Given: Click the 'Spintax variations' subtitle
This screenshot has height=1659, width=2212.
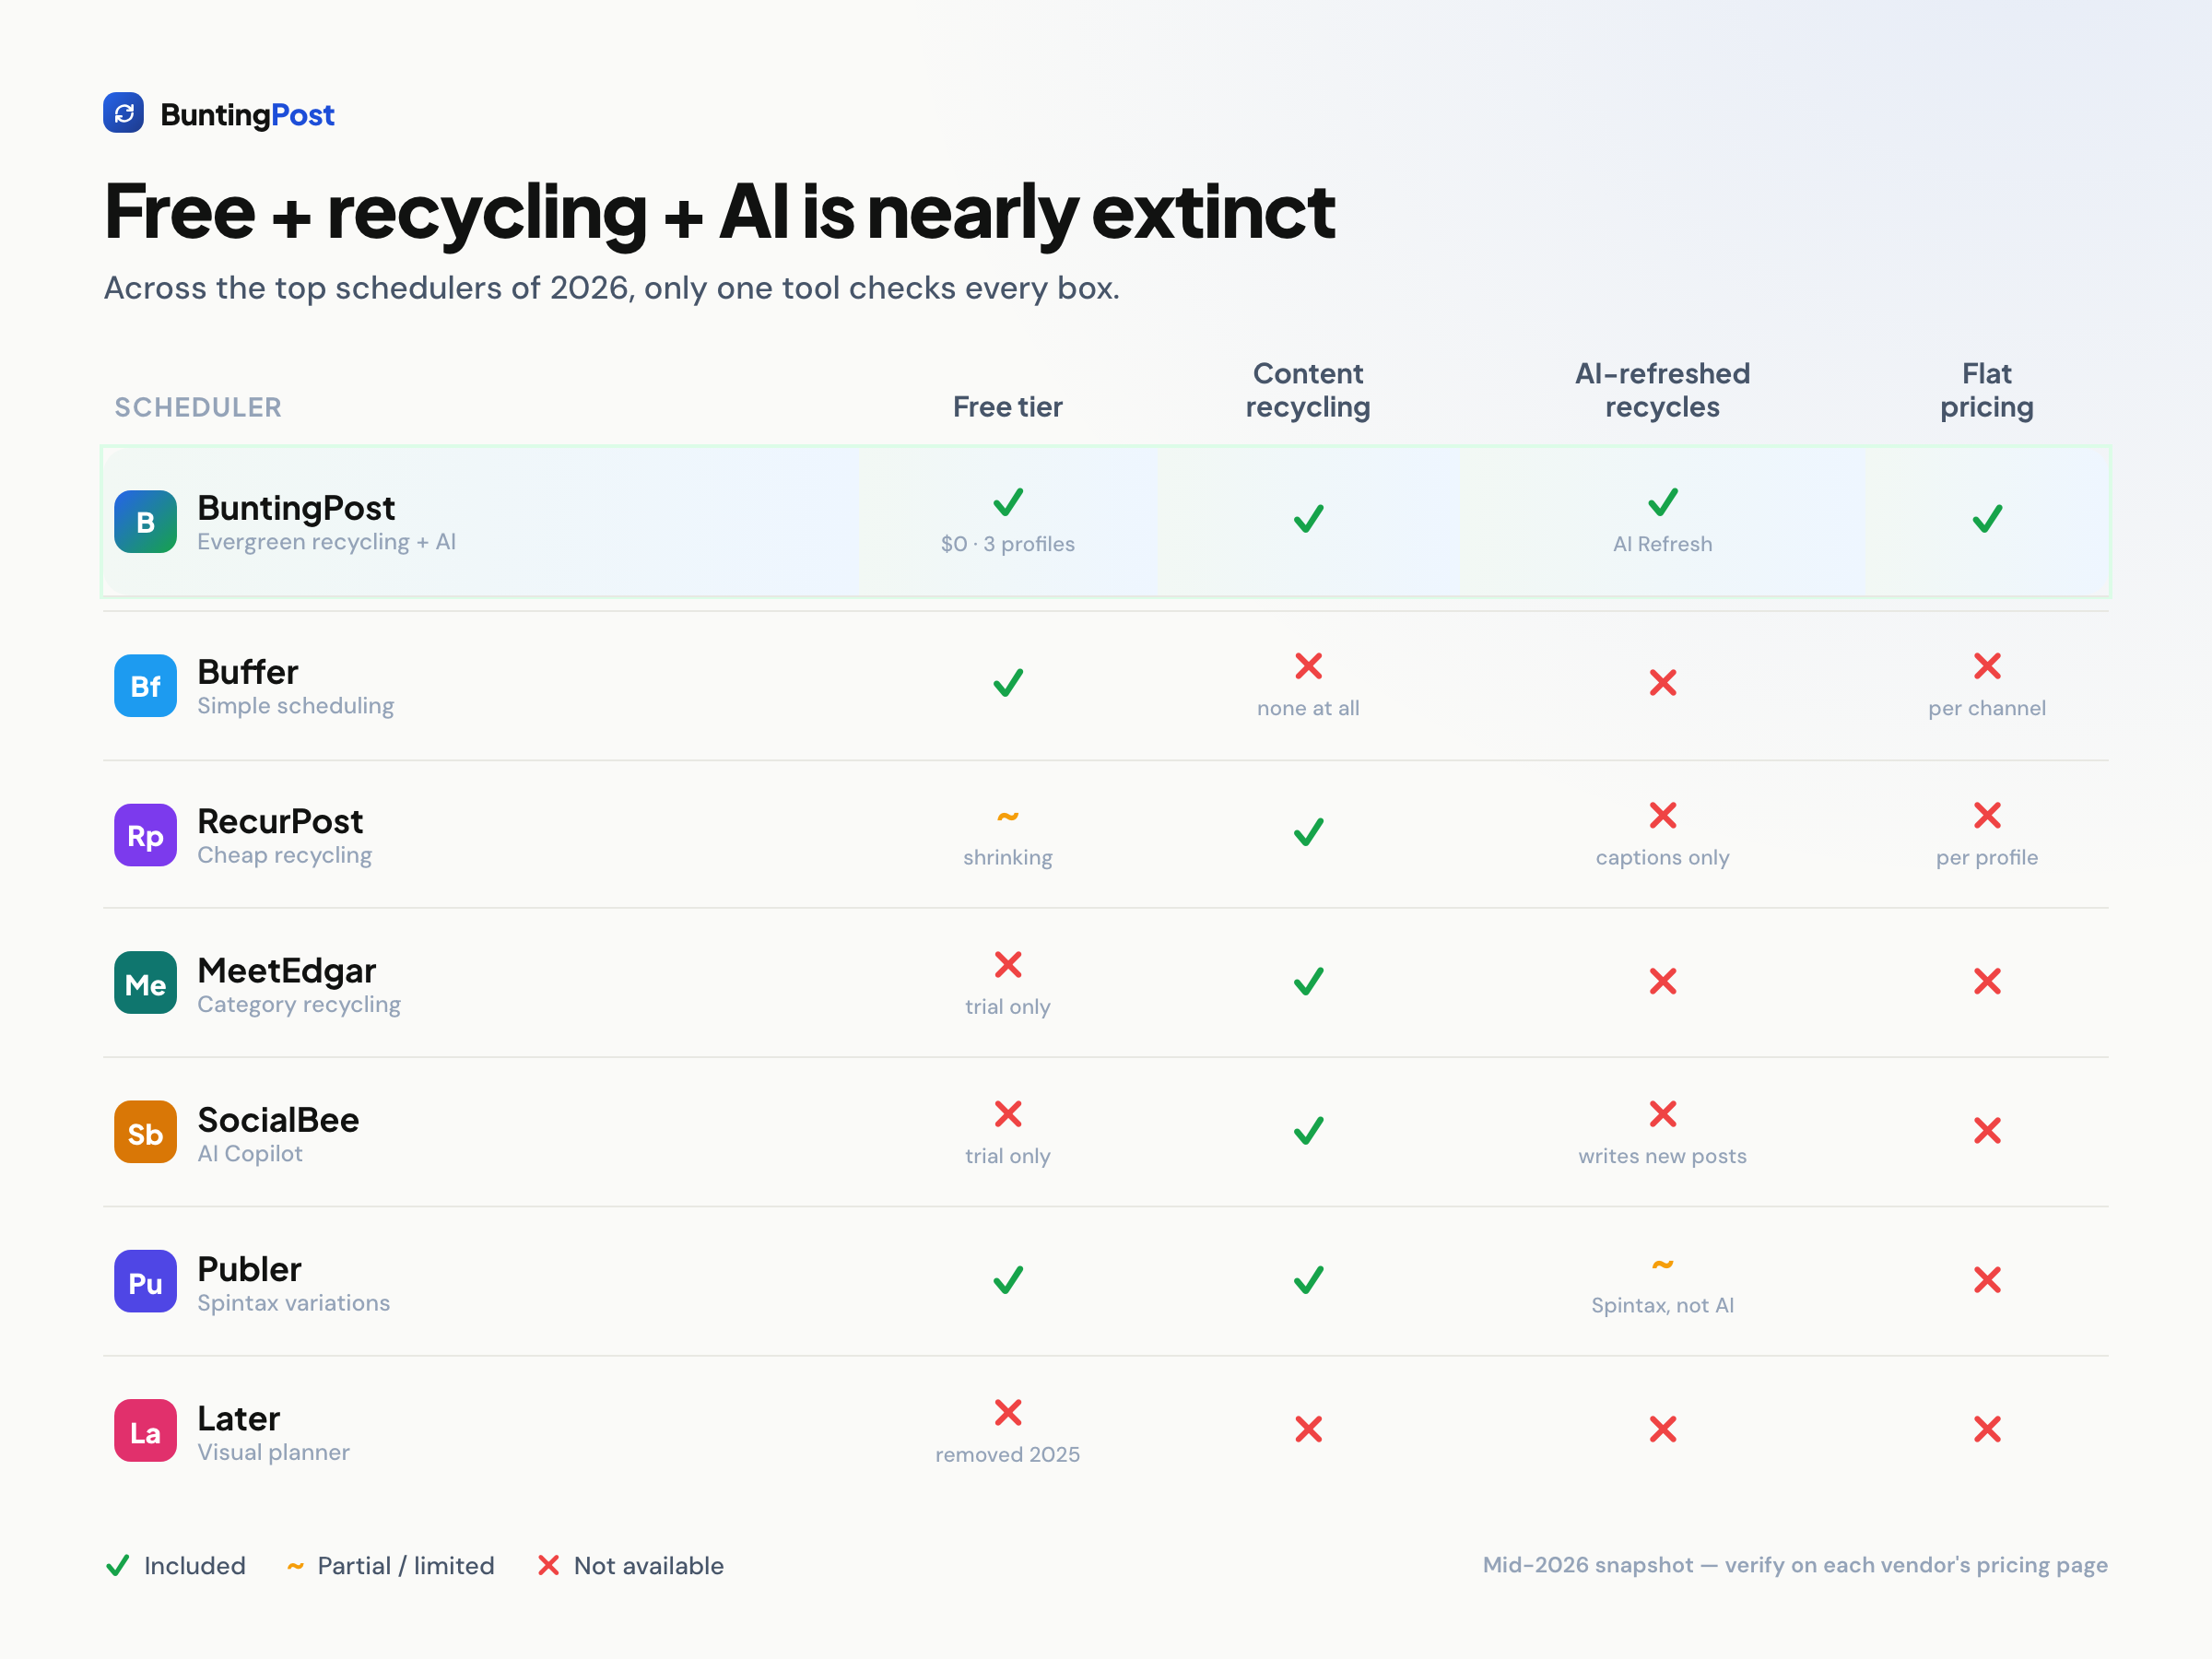Looking at the screenshot, I should point(294,1303).
